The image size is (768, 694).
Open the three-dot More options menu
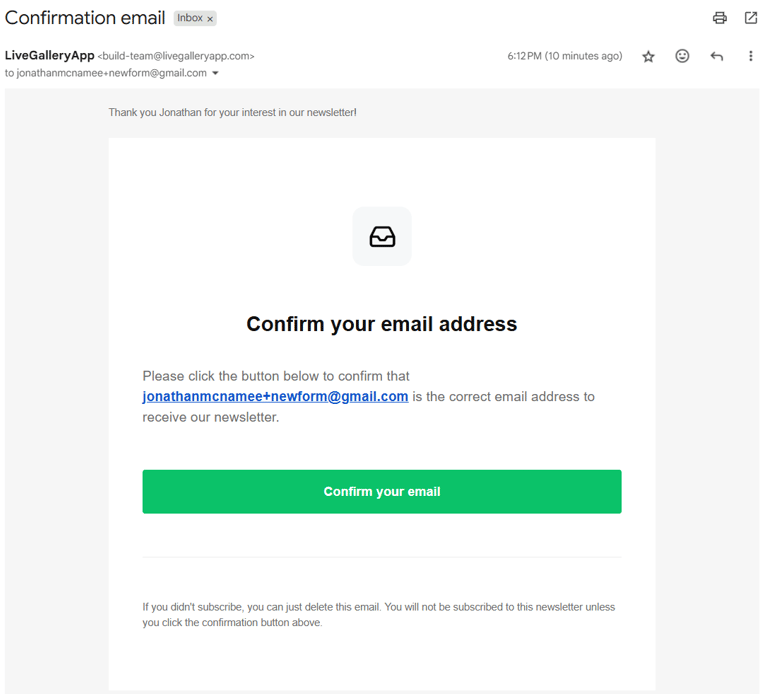[750, 56]
